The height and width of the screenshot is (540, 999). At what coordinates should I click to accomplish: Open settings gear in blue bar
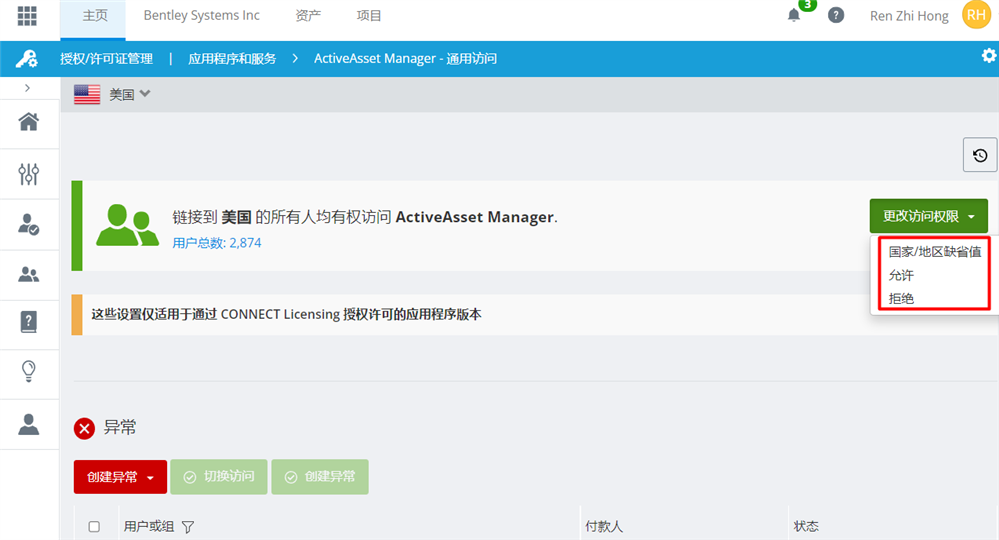coord(988,55)
